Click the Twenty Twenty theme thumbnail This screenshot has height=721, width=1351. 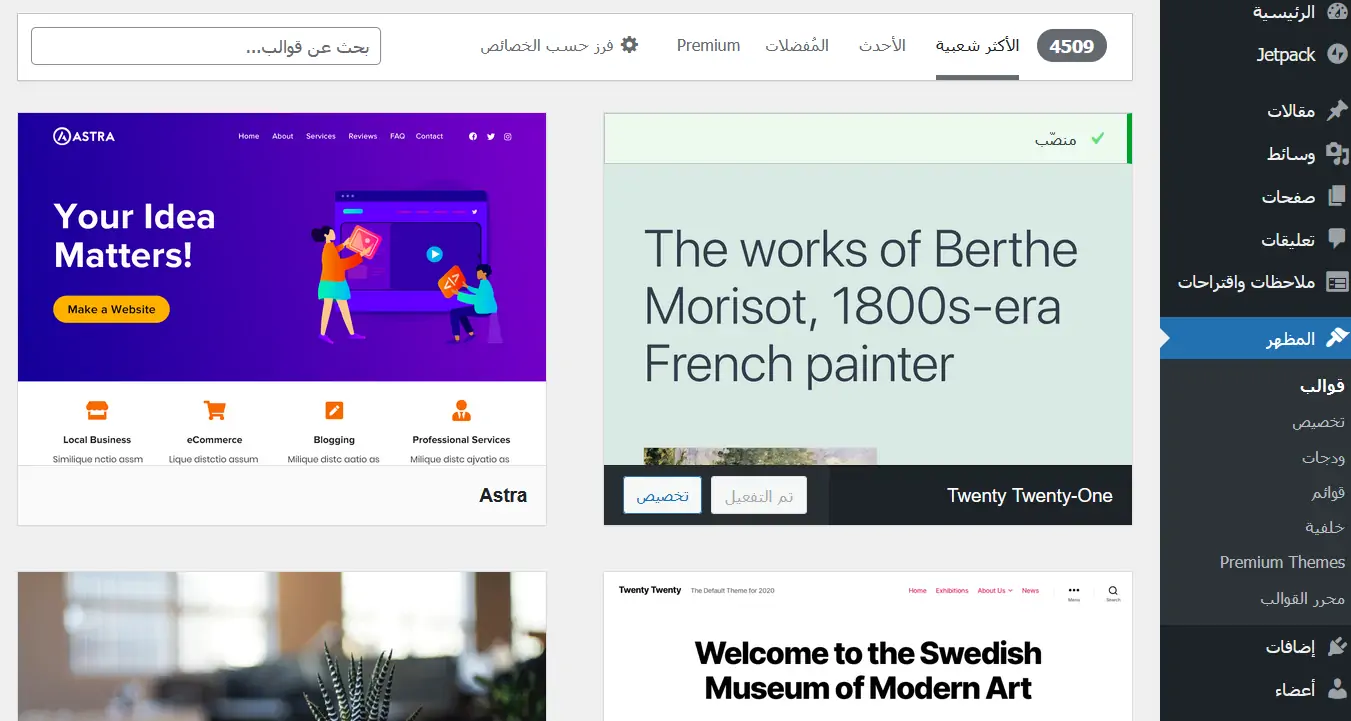pyautogui.click(x=868, y=646)
